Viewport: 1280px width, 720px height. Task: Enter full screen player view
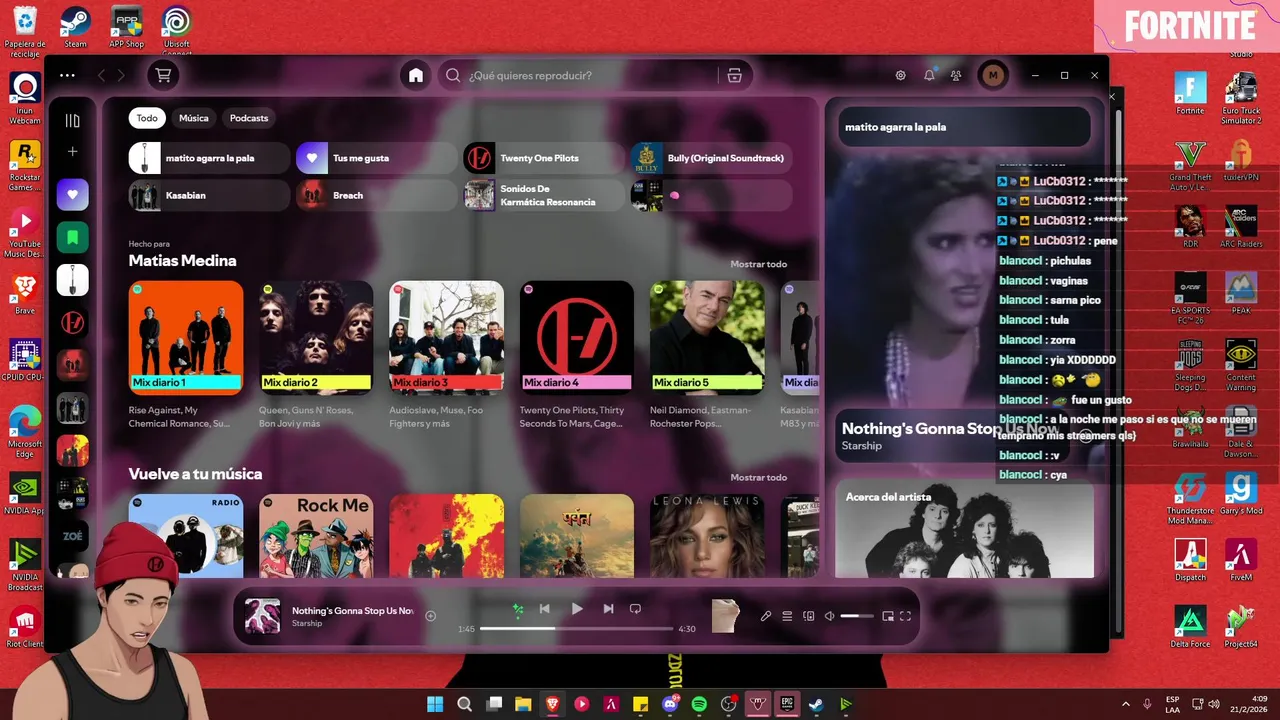pyautogui.click(x=906, y=616)
